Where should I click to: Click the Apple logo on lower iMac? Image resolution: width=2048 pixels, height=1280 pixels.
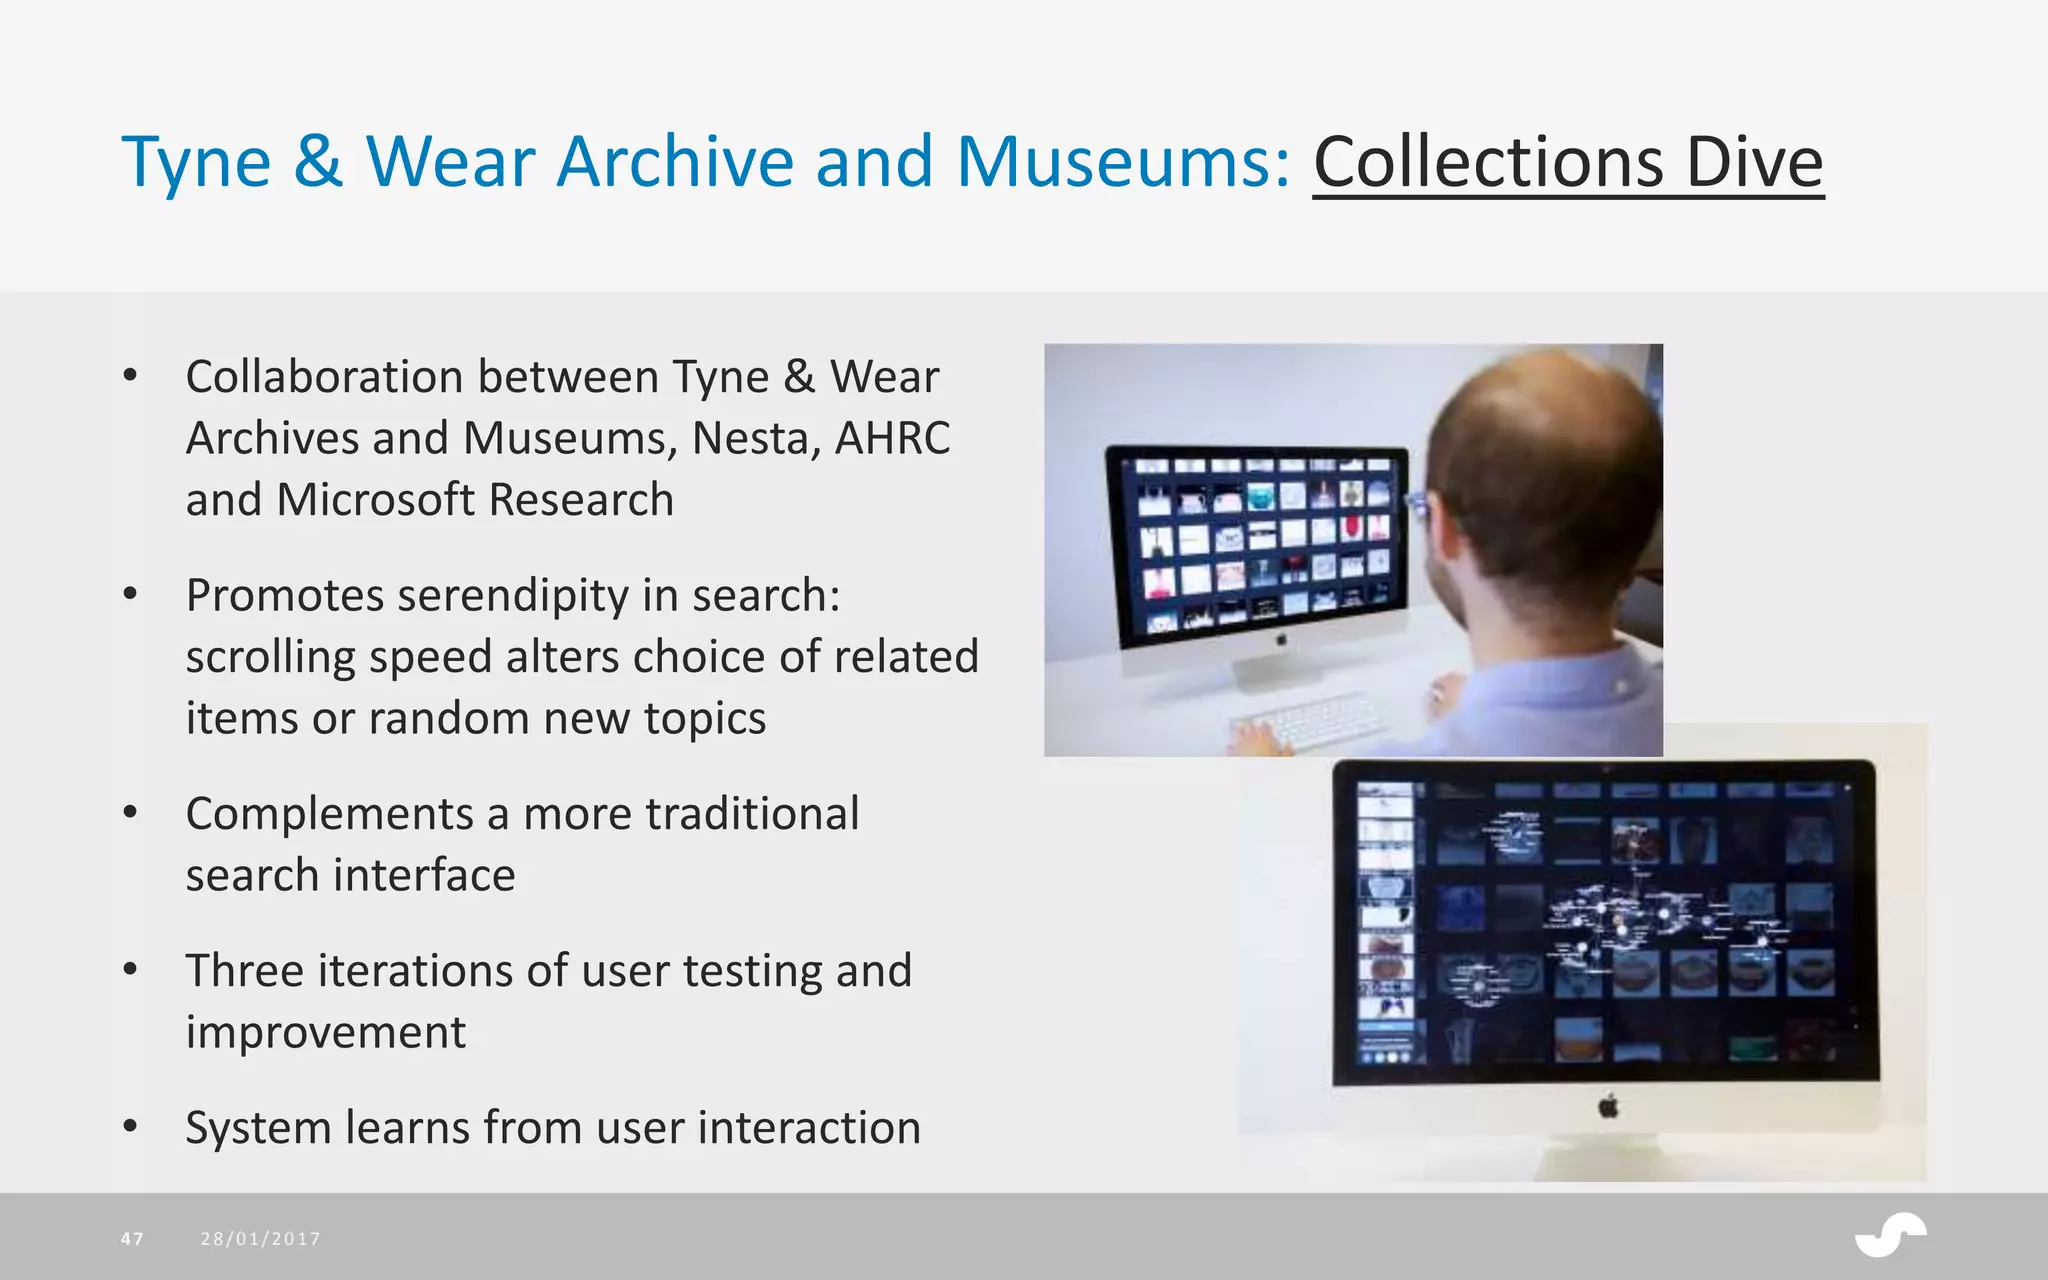(1608, 1107)
